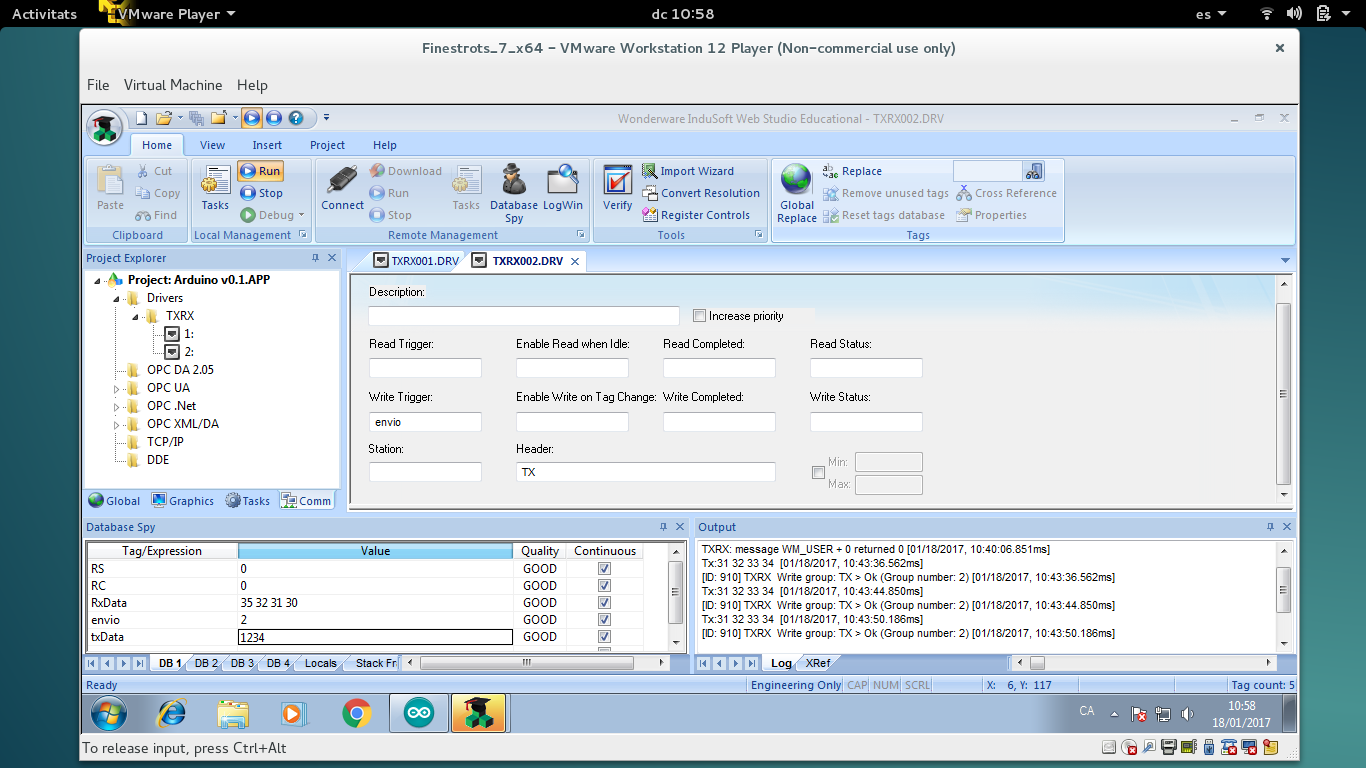Image resolution: width=1366 pixels, height=768 pixels.
Task: Click the Local Management Tasks icon
Action: [215, 188]
